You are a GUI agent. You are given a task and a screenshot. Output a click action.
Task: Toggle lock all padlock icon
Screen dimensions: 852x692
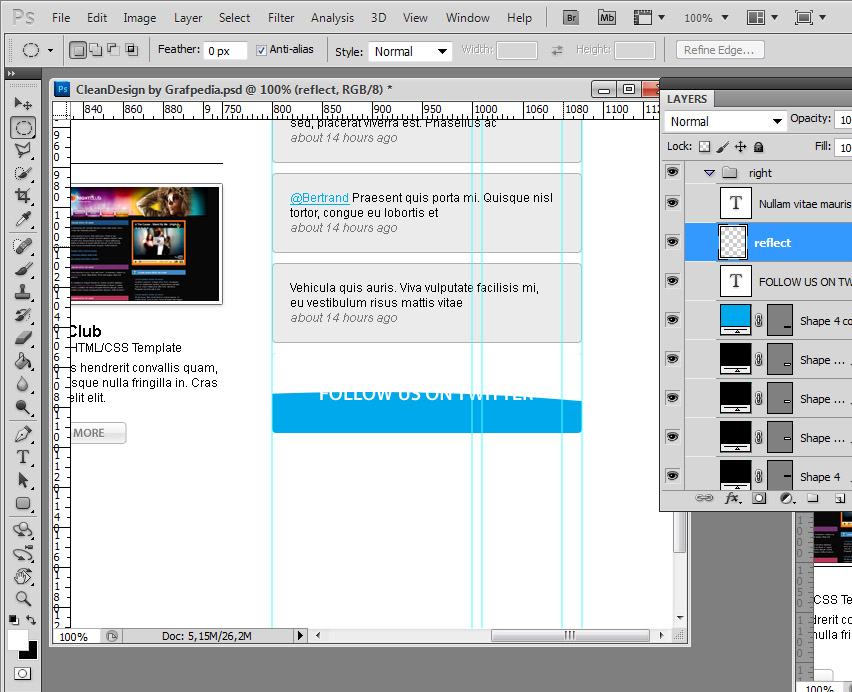pyautogui.click(x=759, y=147)
